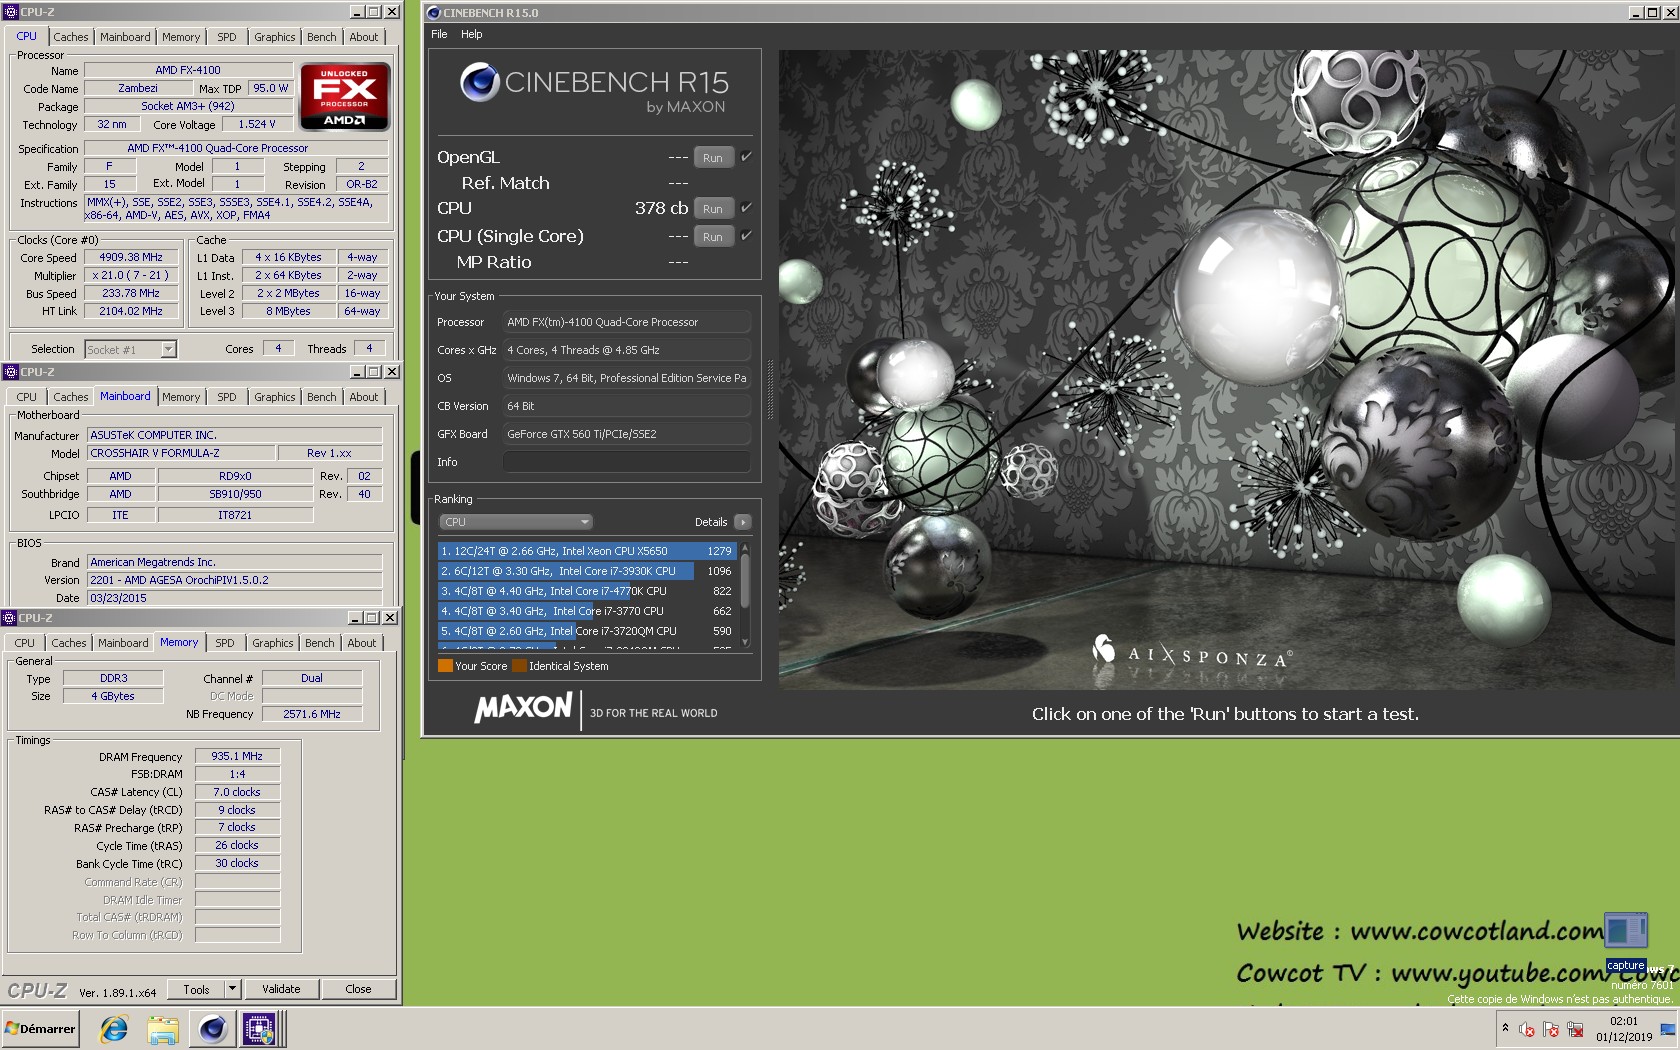Click the CROSSHAIR V FORMULA-Z model field
Screen dimensions: 1680x1050
click(180, 453)
